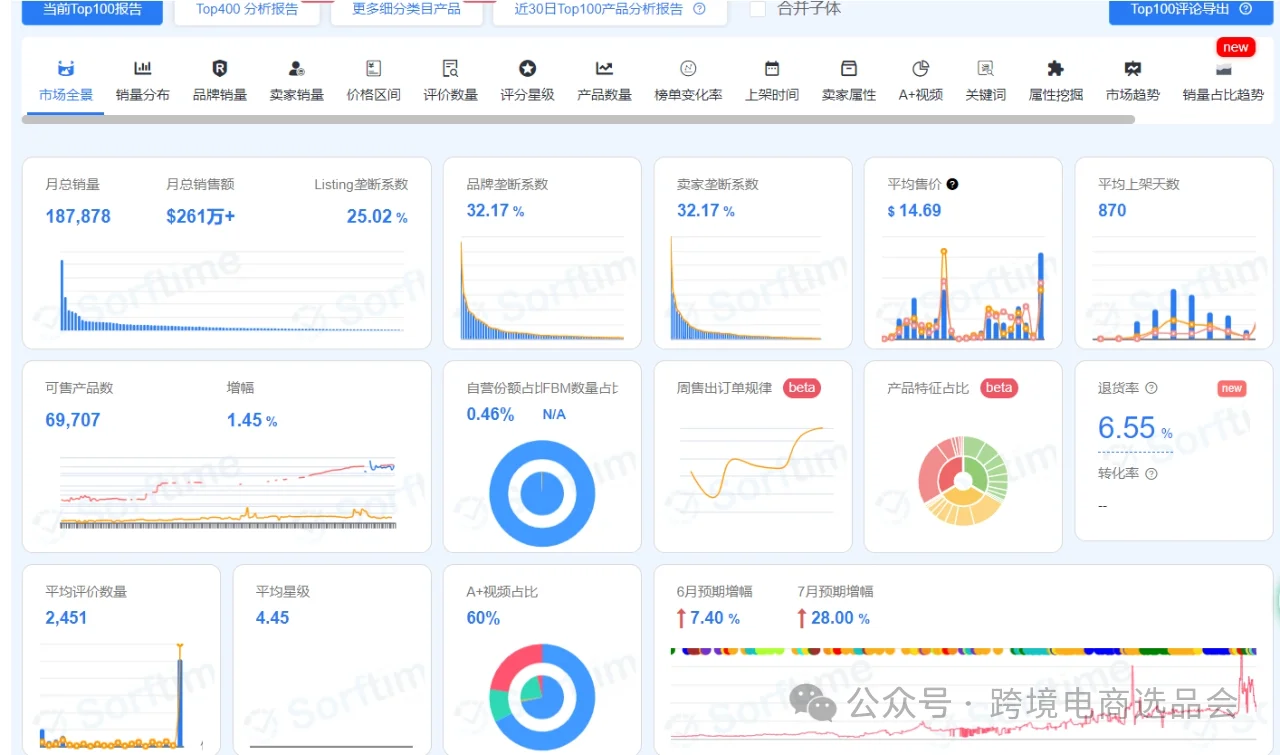1280x755 pixels.
Task: Select the 销量占比趋势 icon
Action: point(1223,69)
